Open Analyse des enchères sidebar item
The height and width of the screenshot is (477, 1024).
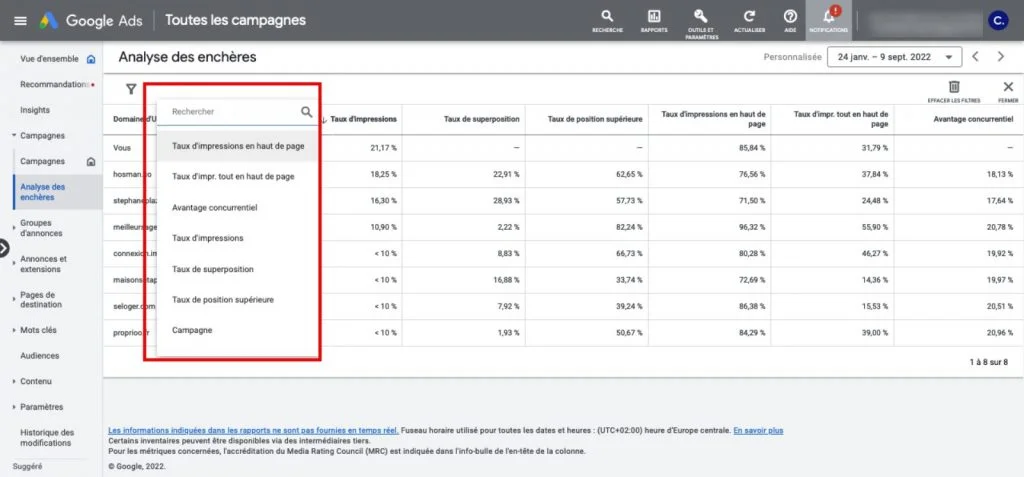coord(57,191)
